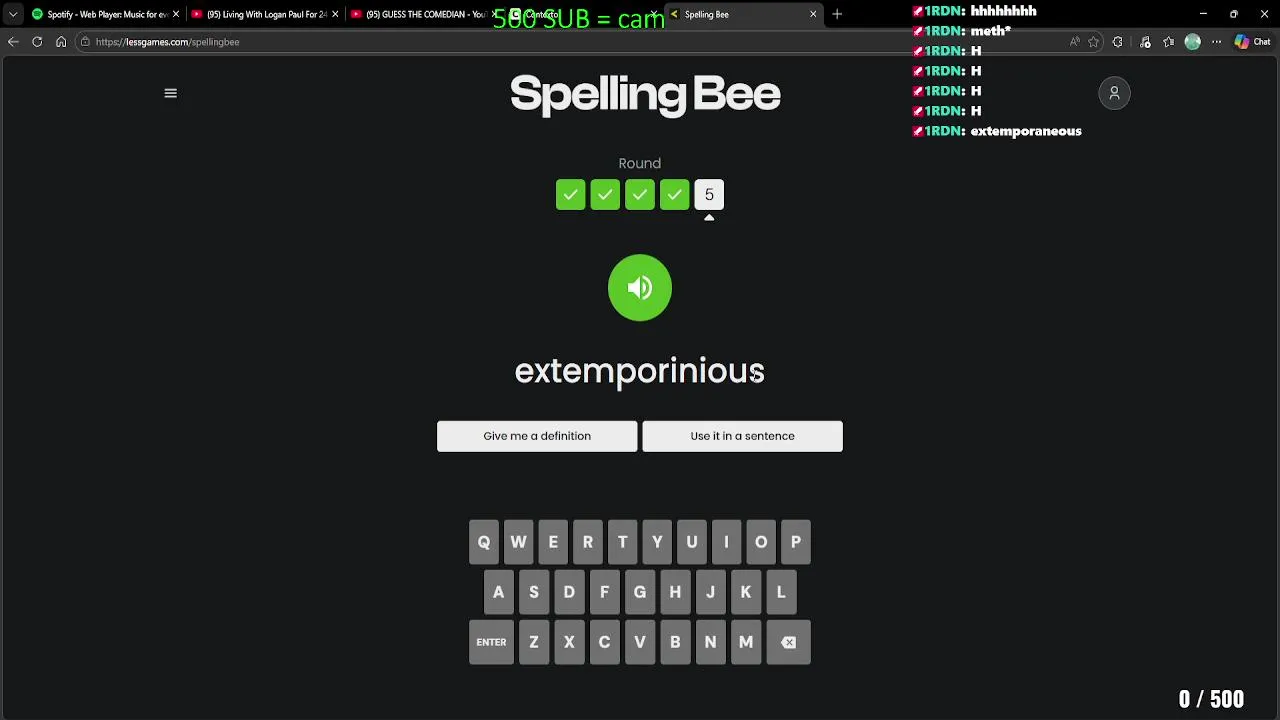This screenshot has height=720, width=1280.
Task: Tap the D key
Action: [569, 592]
